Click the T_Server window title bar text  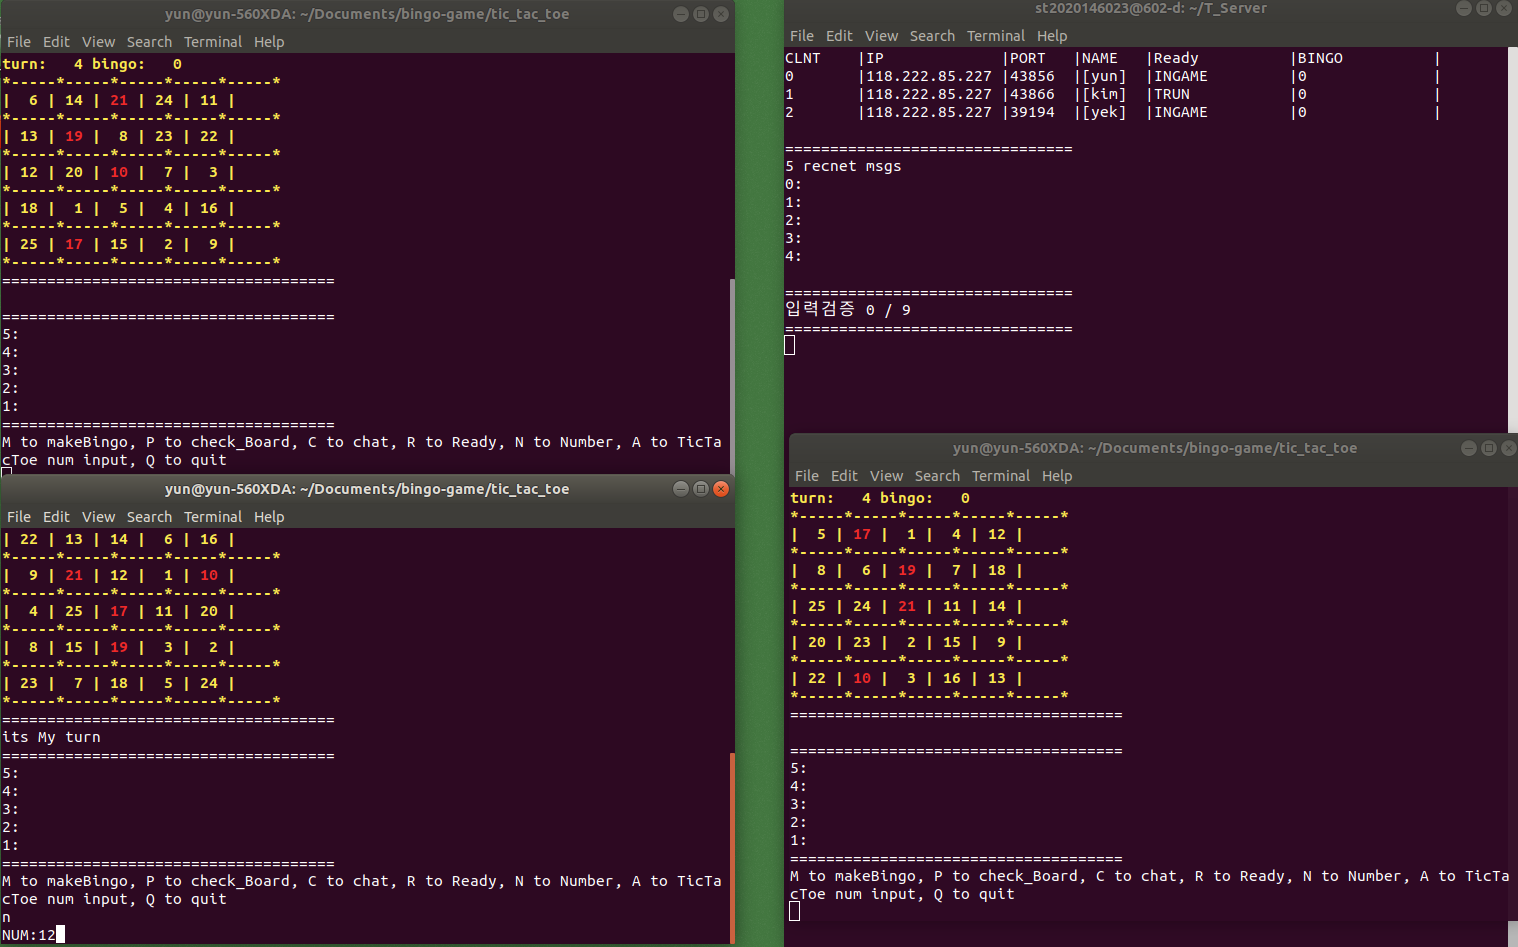[1150, 8]
